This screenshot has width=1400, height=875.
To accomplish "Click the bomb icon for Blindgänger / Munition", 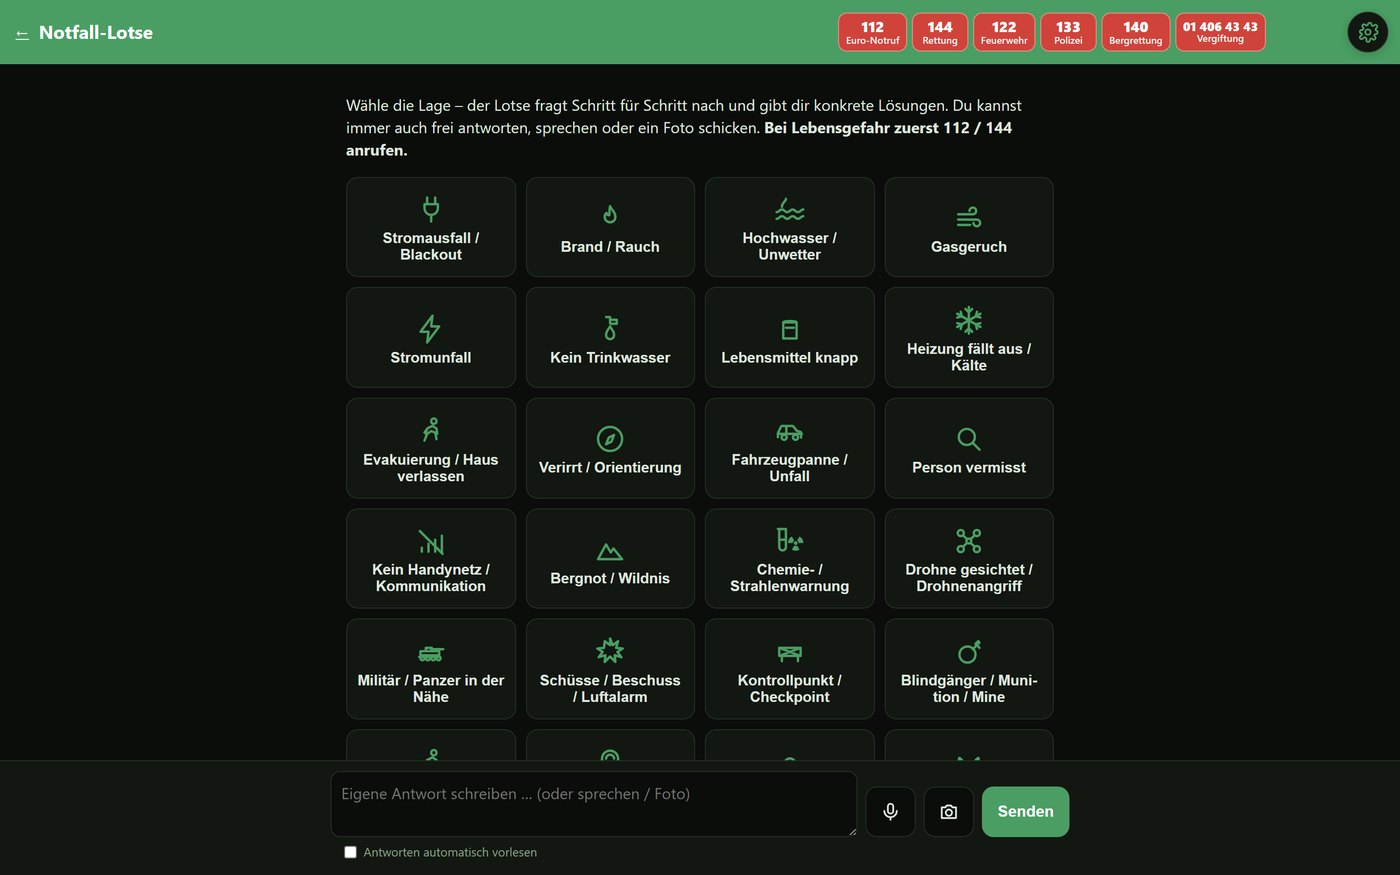I will 969,652.
